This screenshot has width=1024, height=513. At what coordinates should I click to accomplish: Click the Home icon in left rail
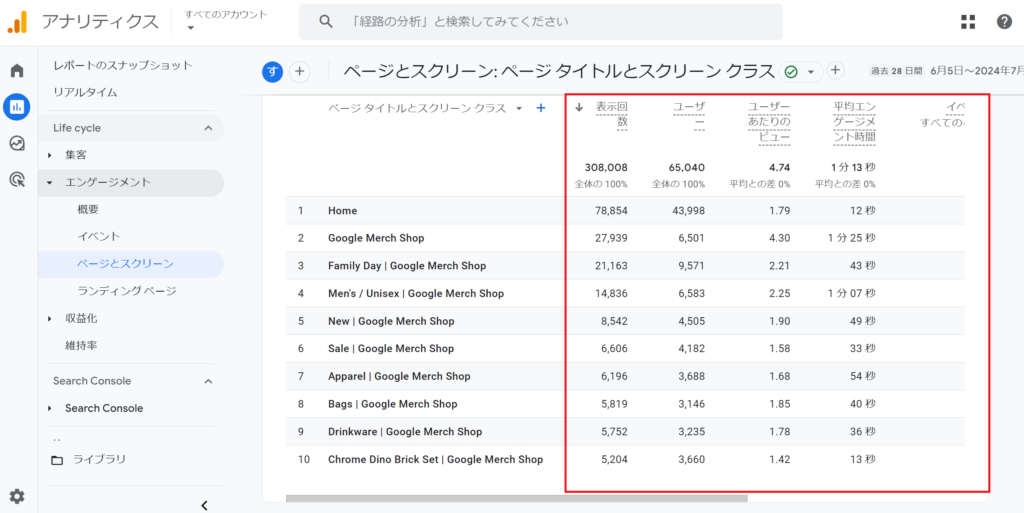click(17, 71)
